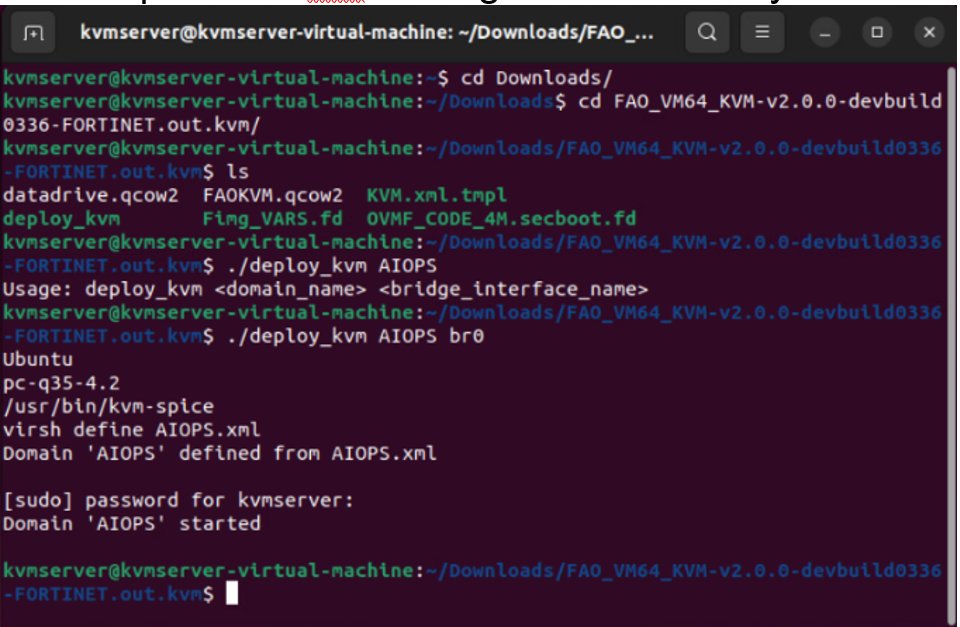Click the blinking terminal cursor
The width and height of the screenshot is (960, 627).
(x=232, y=593)
